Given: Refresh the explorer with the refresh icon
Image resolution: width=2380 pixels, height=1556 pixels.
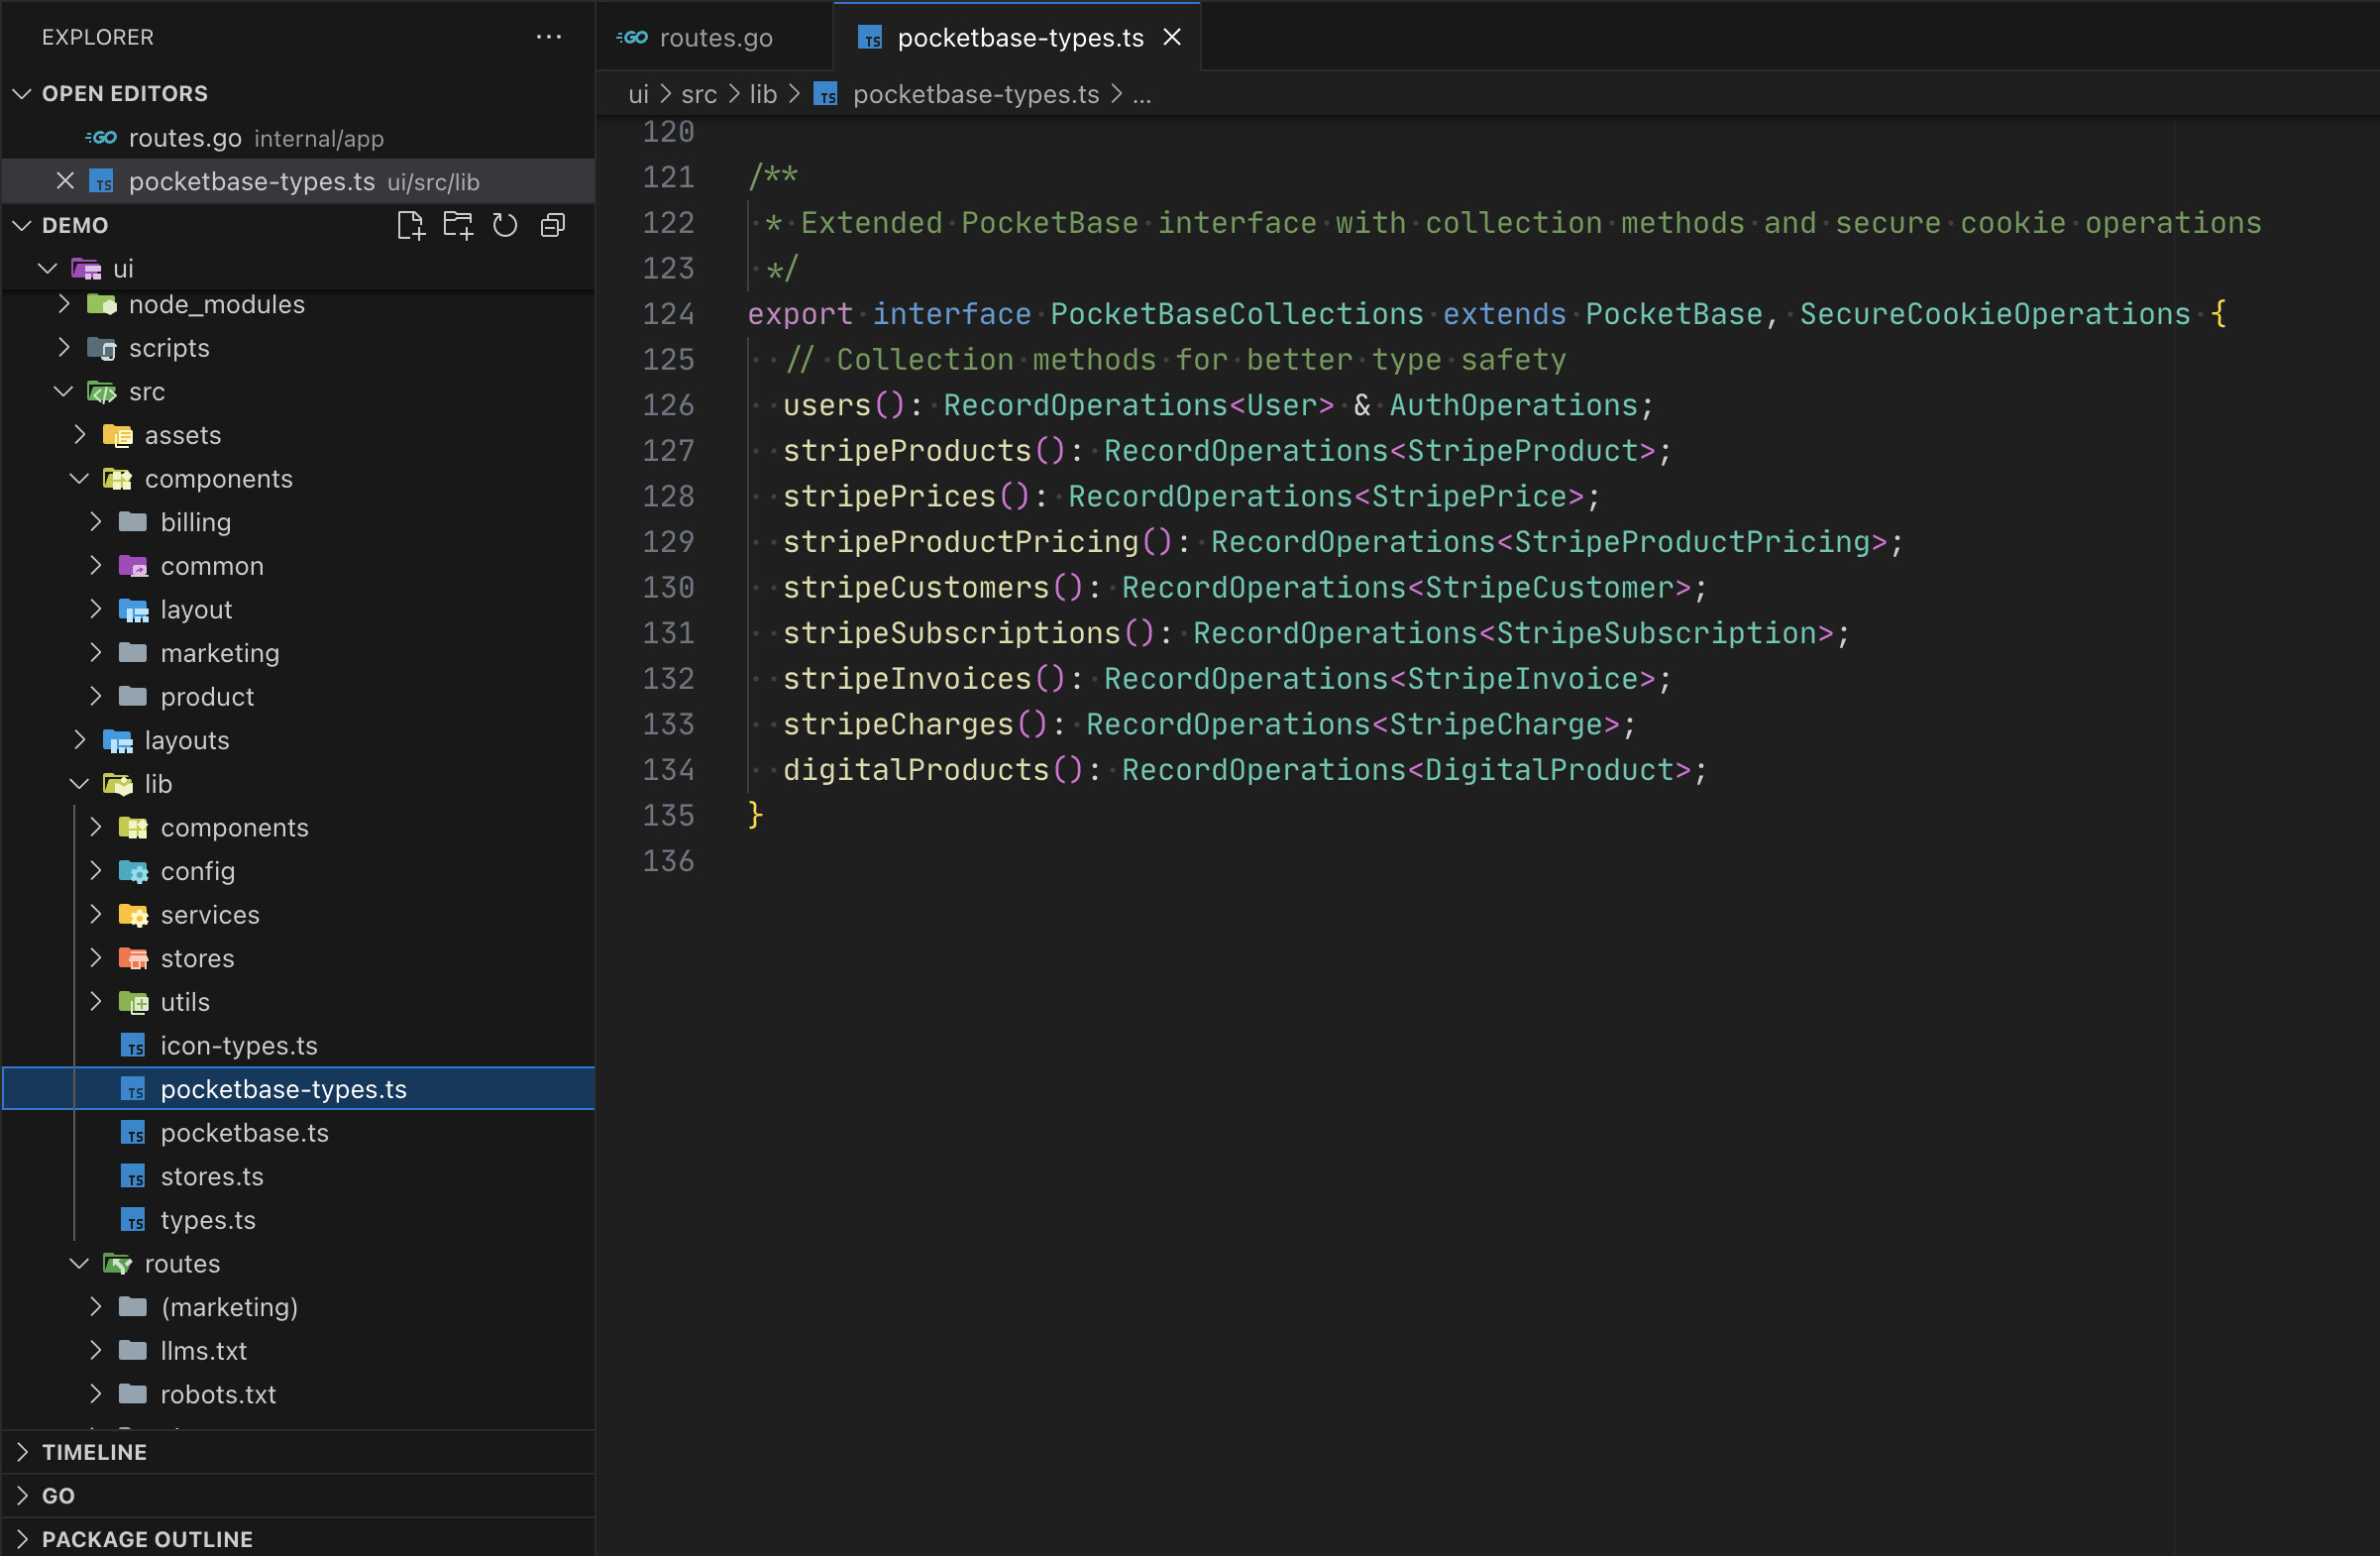Looking at the screenshot, I should click(505, 225).
